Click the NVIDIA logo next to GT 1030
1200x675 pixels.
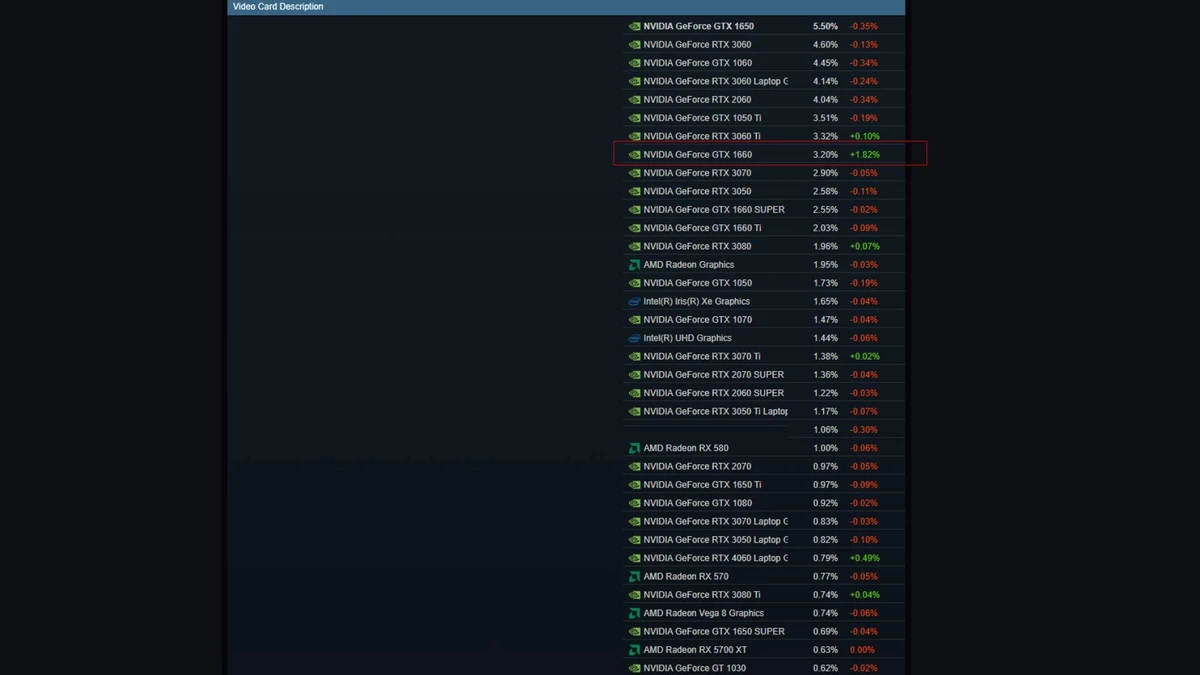click(x=634, y=669)
